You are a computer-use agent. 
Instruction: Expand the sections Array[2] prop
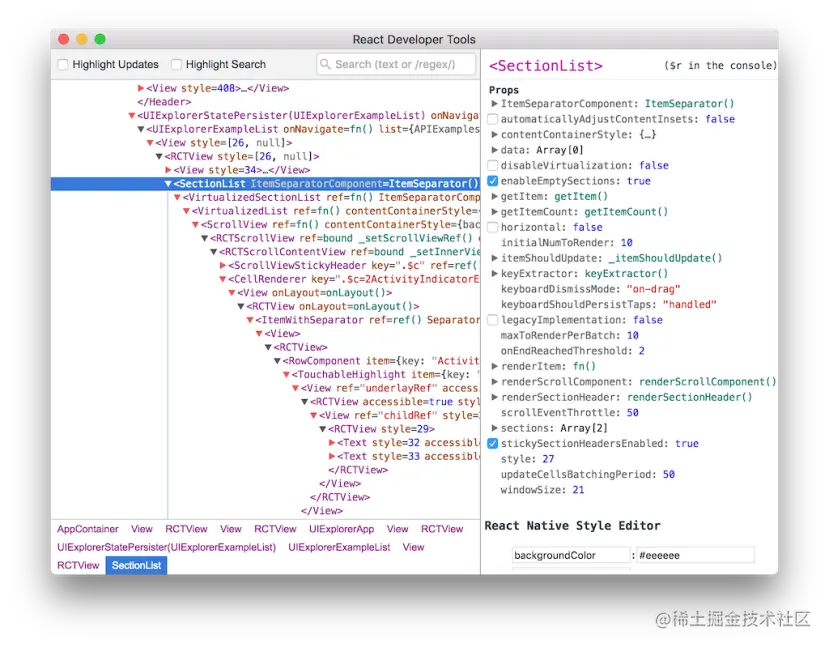tap(494, 428)
